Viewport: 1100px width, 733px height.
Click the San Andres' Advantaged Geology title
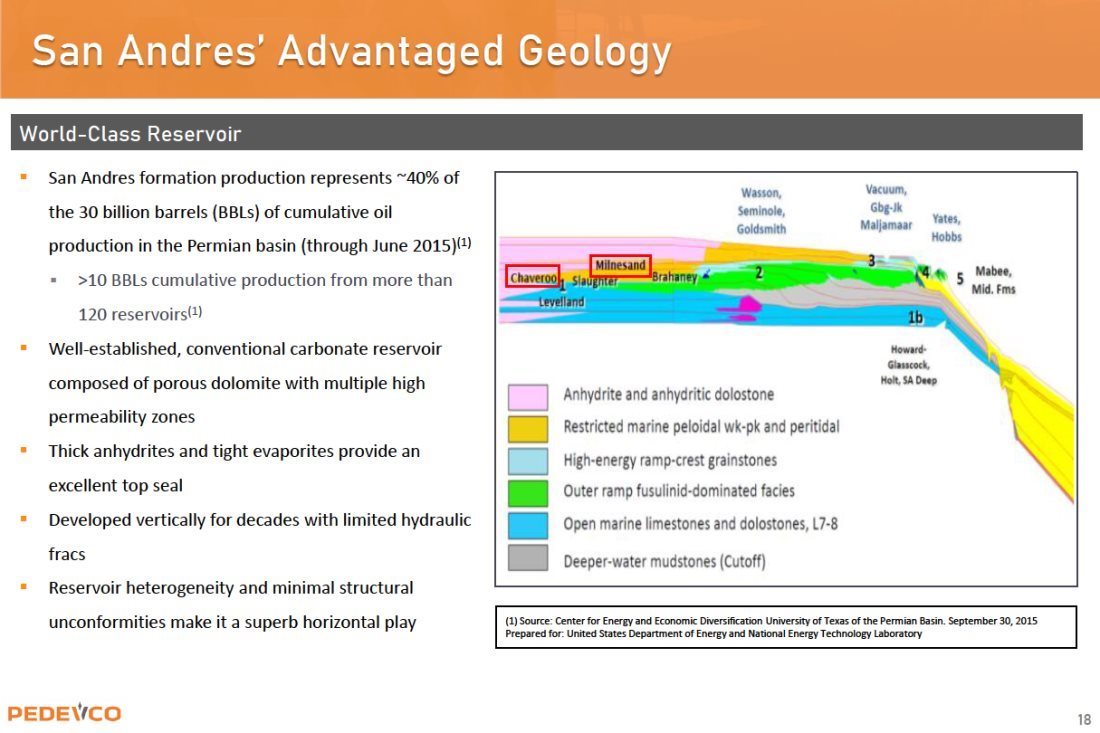[x=351, y=52]
